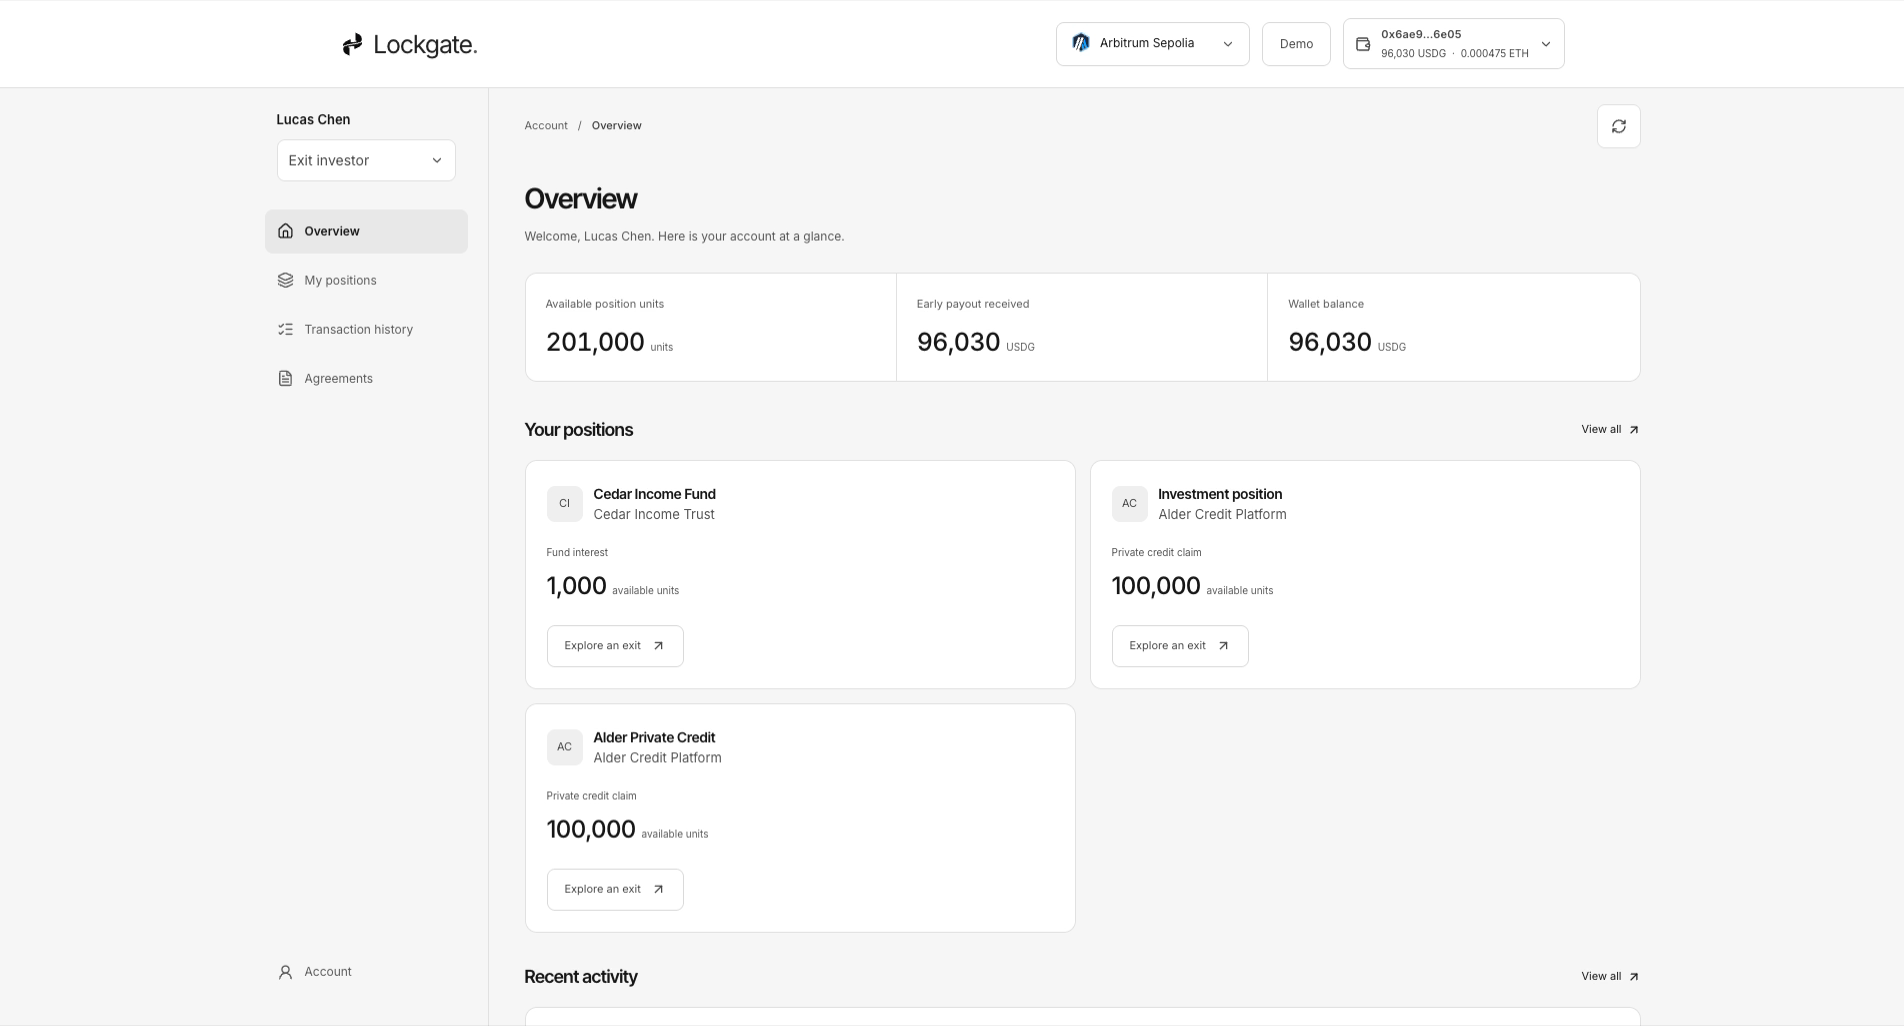This screenshot has height=1026, width=1904.
Task: Click the Early payout received label
Action: coord(973,304)
